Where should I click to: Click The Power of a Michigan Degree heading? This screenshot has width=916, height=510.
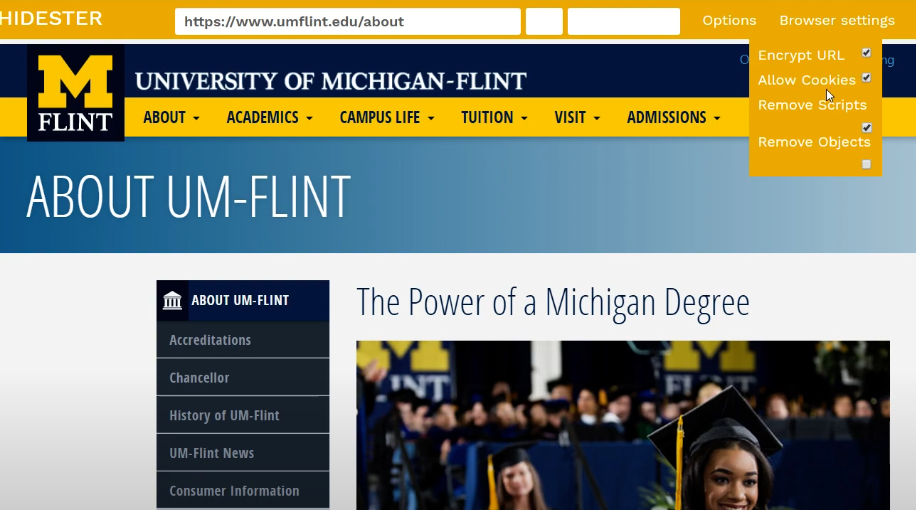[553, 303]
